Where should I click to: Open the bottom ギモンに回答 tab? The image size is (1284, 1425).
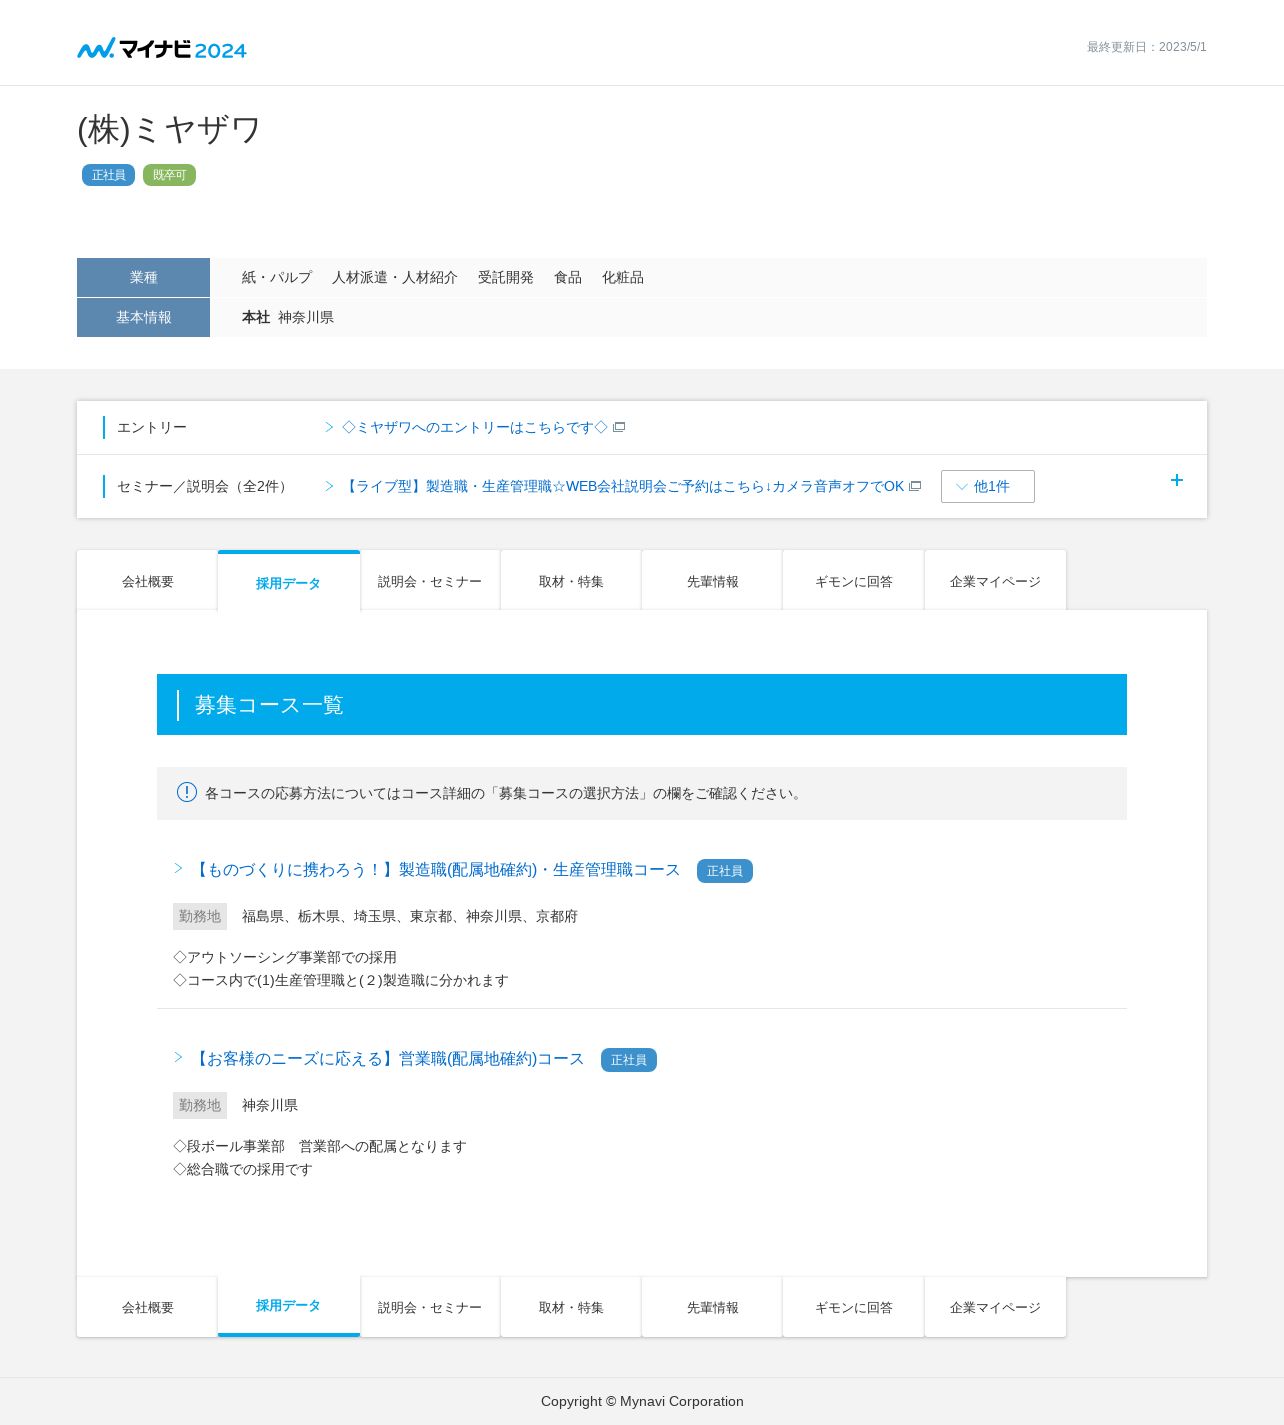point(853,1307)
